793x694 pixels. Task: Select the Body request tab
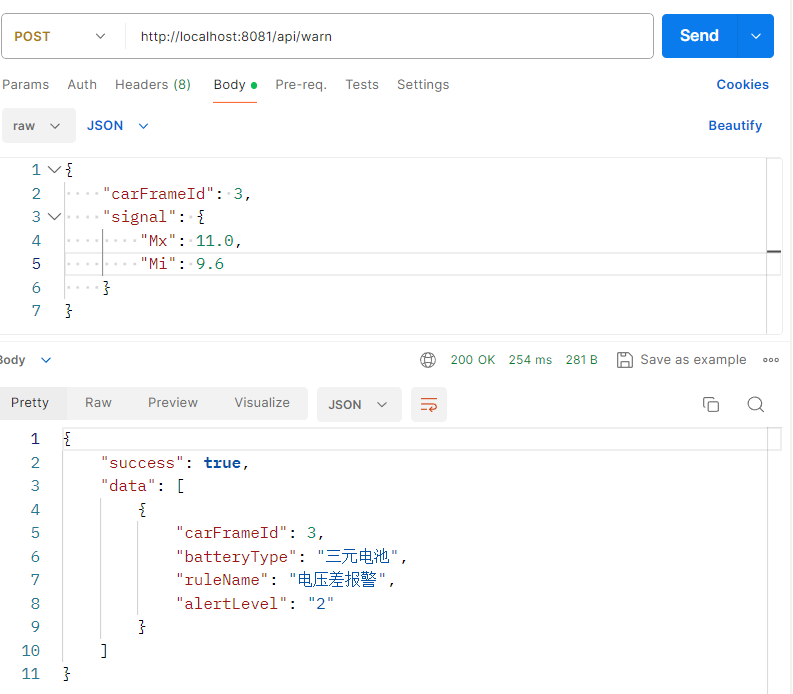point(235,84)
